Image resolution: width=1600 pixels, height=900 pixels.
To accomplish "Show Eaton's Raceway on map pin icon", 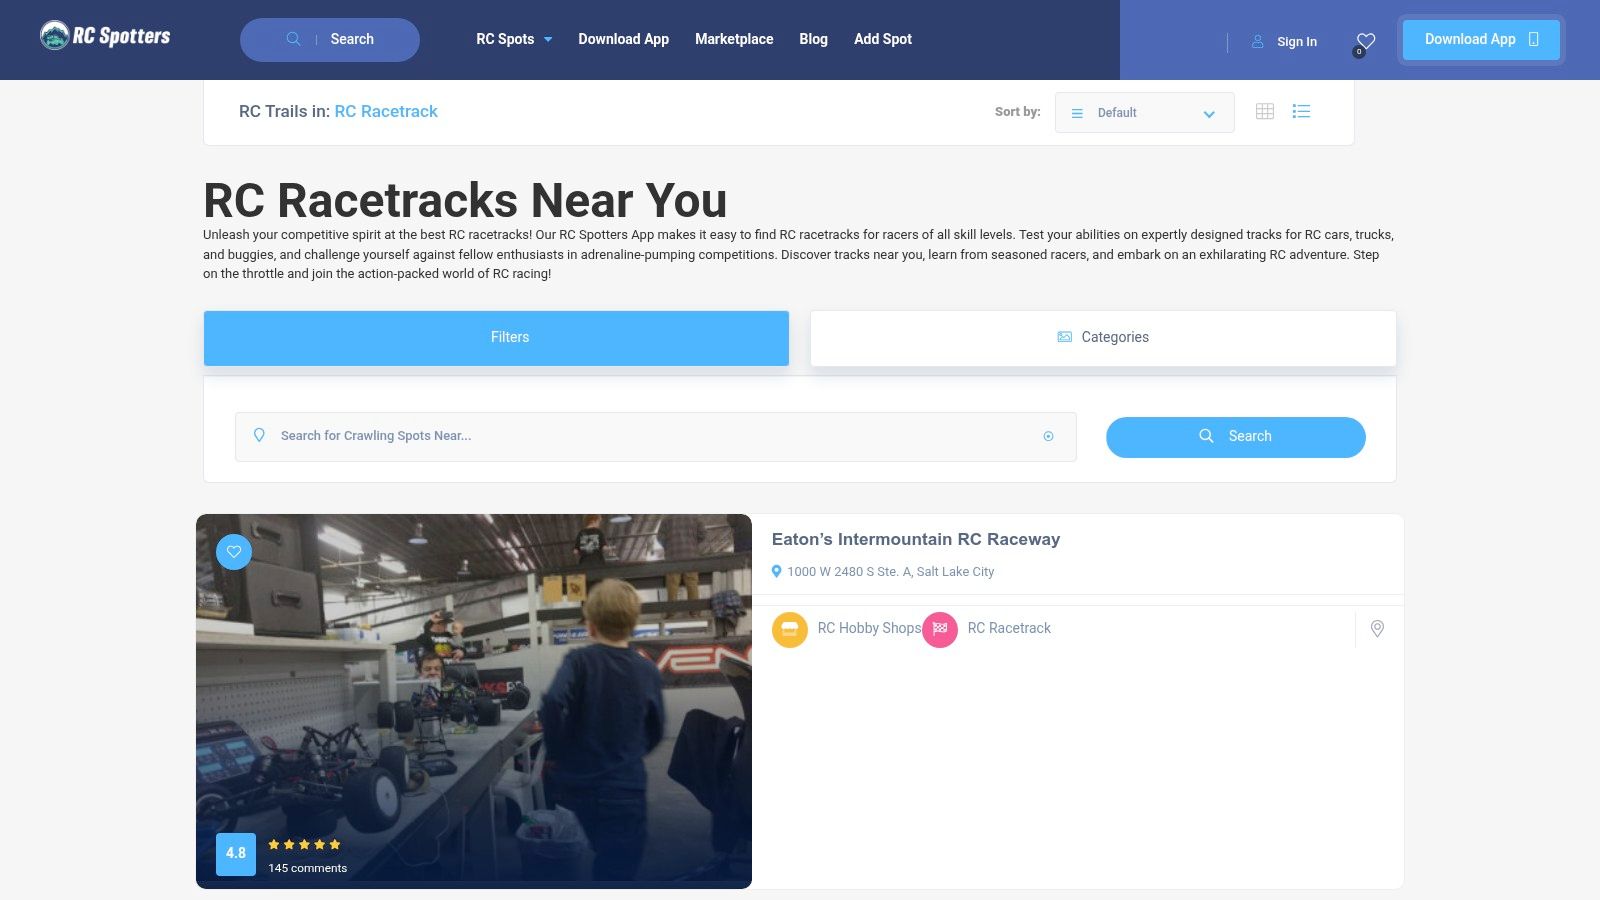I will [x=1377, y=629].
